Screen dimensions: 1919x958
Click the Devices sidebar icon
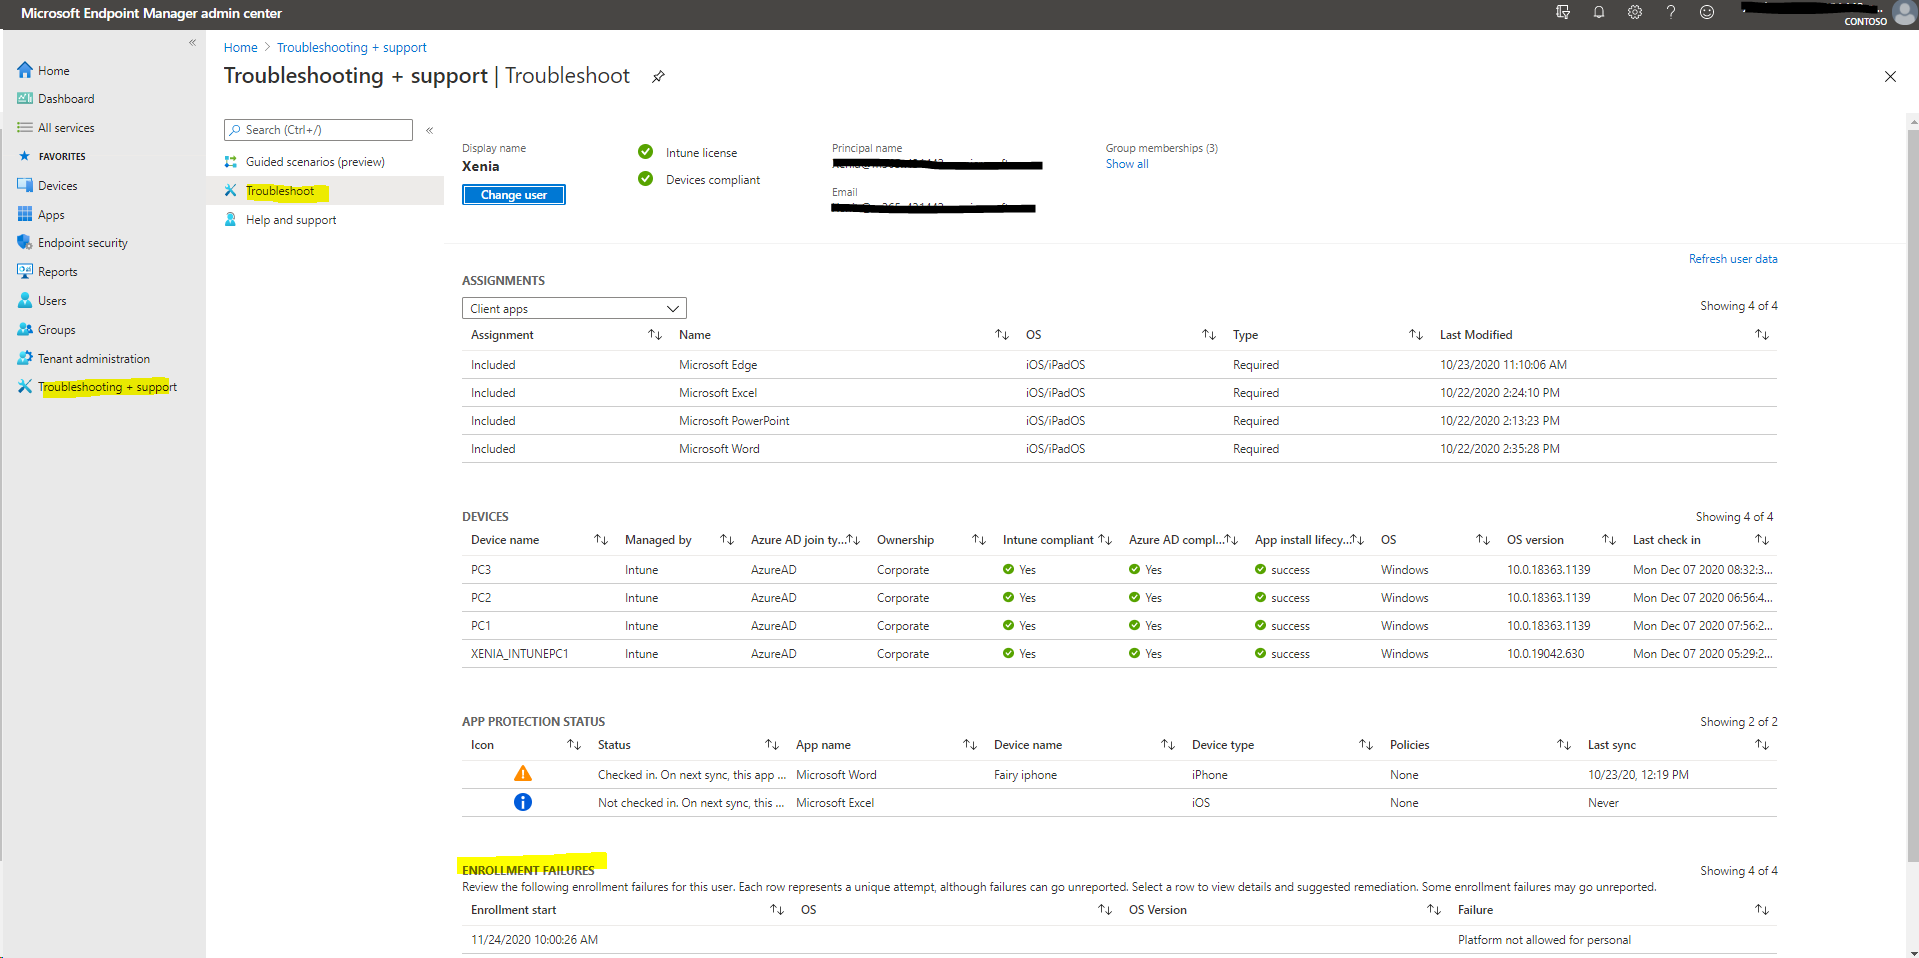25,185
